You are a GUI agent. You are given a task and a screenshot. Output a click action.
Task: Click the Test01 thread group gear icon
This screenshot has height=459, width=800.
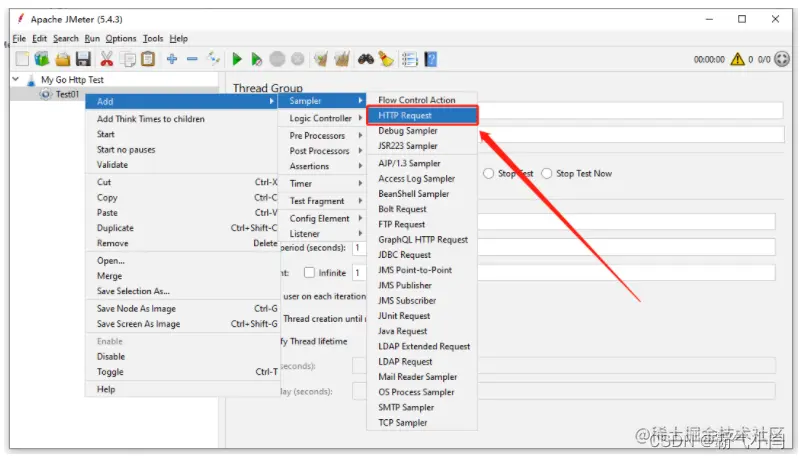click(46, 94)
